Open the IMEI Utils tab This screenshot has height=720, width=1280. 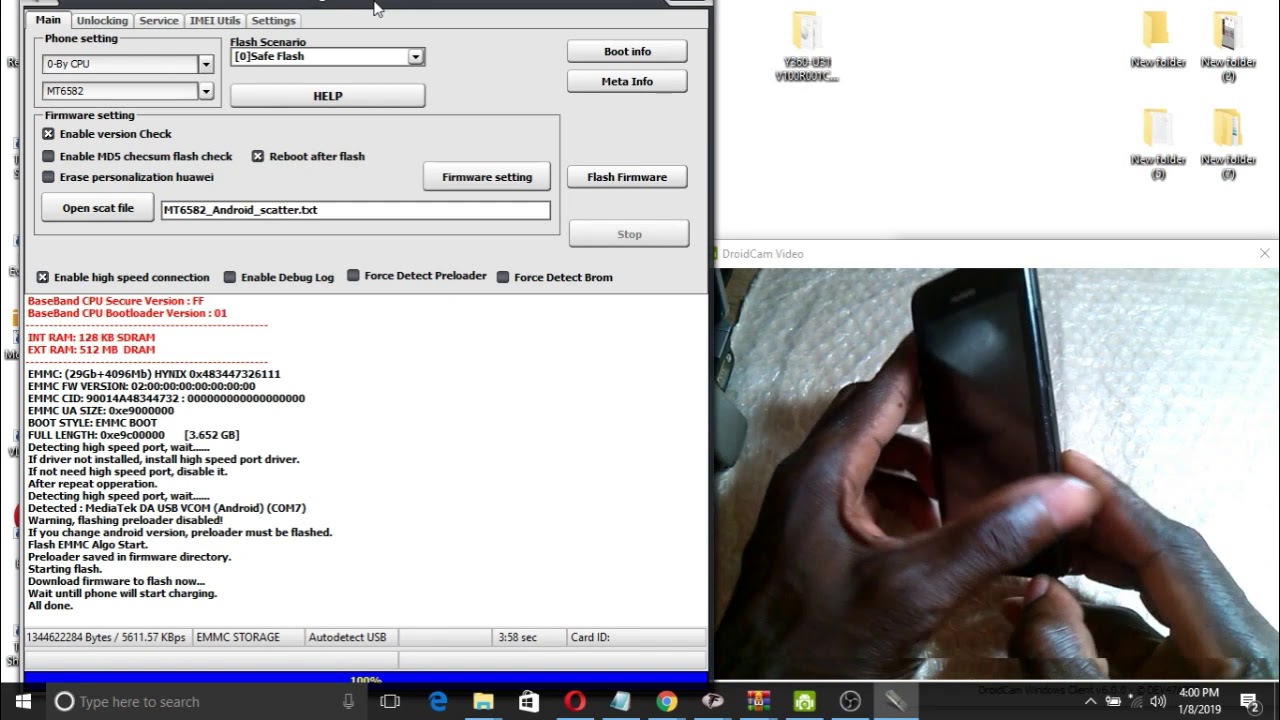(x=215, y=21)
